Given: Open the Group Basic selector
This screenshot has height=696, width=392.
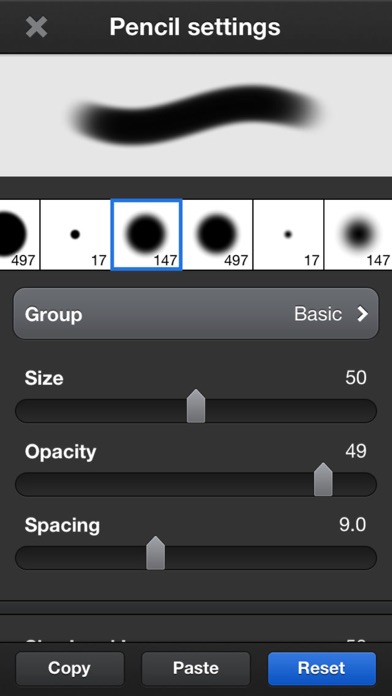Looking at the screenshot, I should (196, 314).
